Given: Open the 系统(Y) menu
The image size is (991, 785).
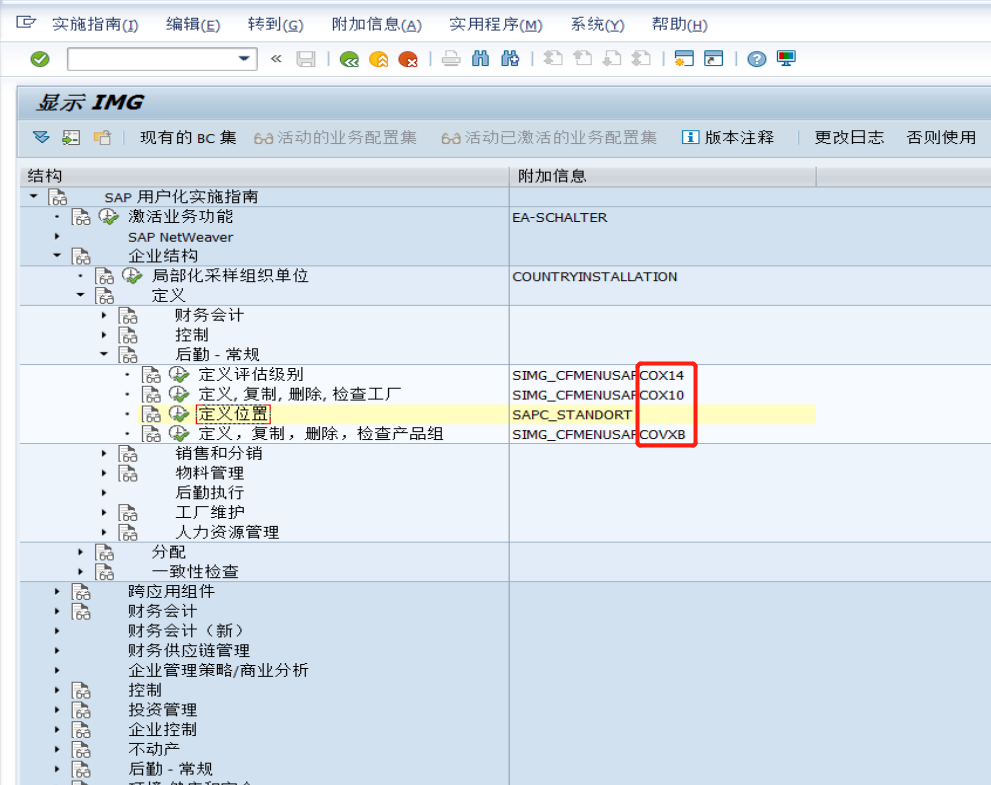Looking at the screenshot, I should click(597, 25).
